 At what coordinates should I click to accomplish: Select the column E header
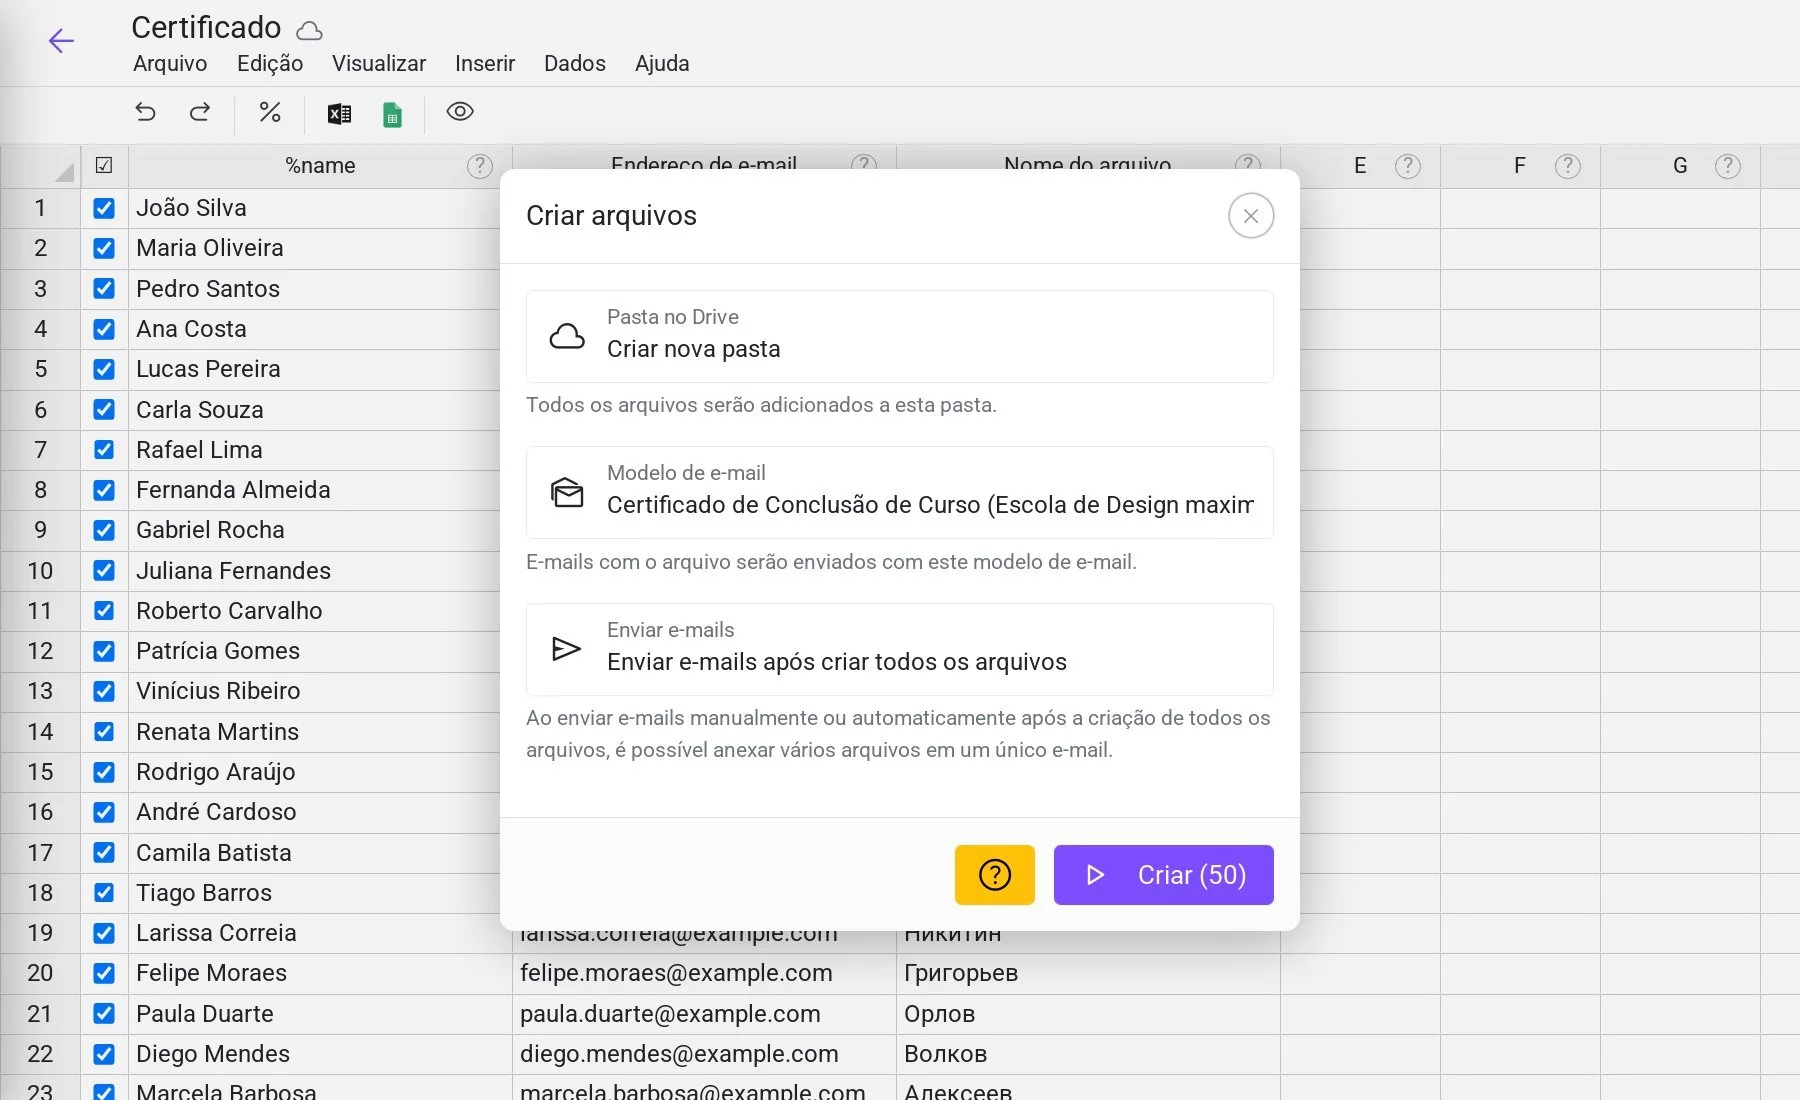click(x=1360, y=166)
